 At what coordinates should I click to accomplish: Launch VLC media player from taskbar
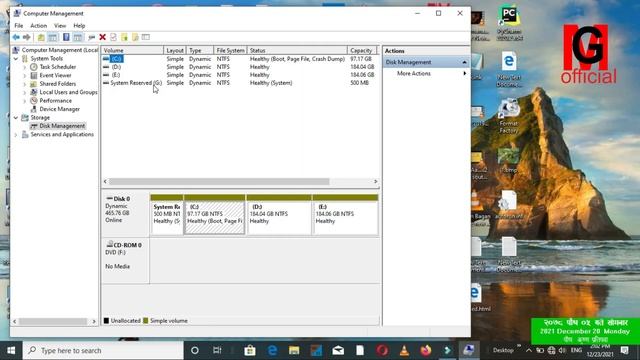click(x=404, y=350)
